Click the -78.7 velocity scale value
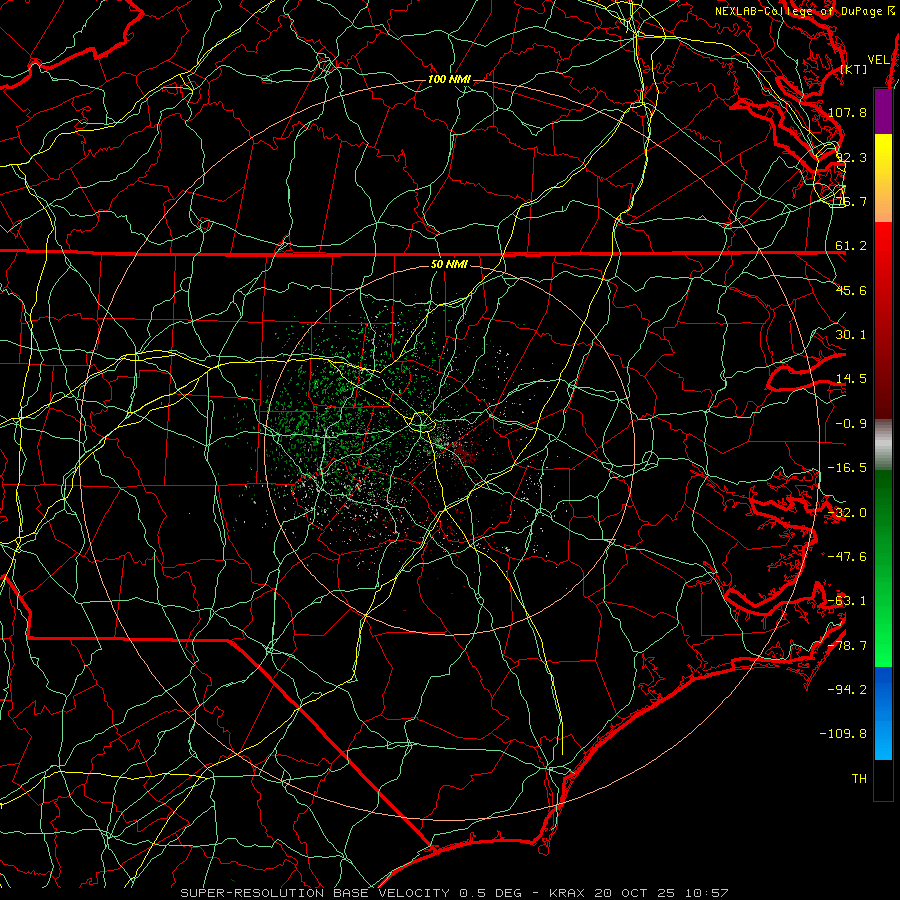The width and height of the screenshot is (900, 900). tap(847, 646)
